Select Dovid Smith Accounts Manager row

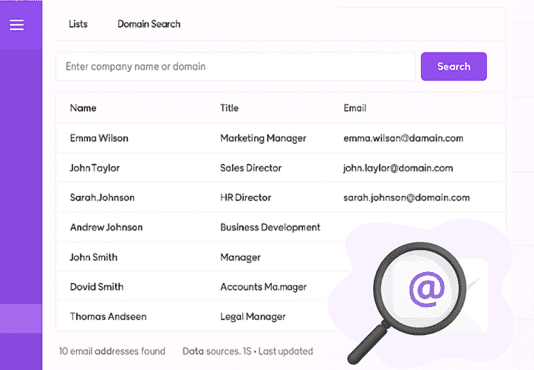281,287
